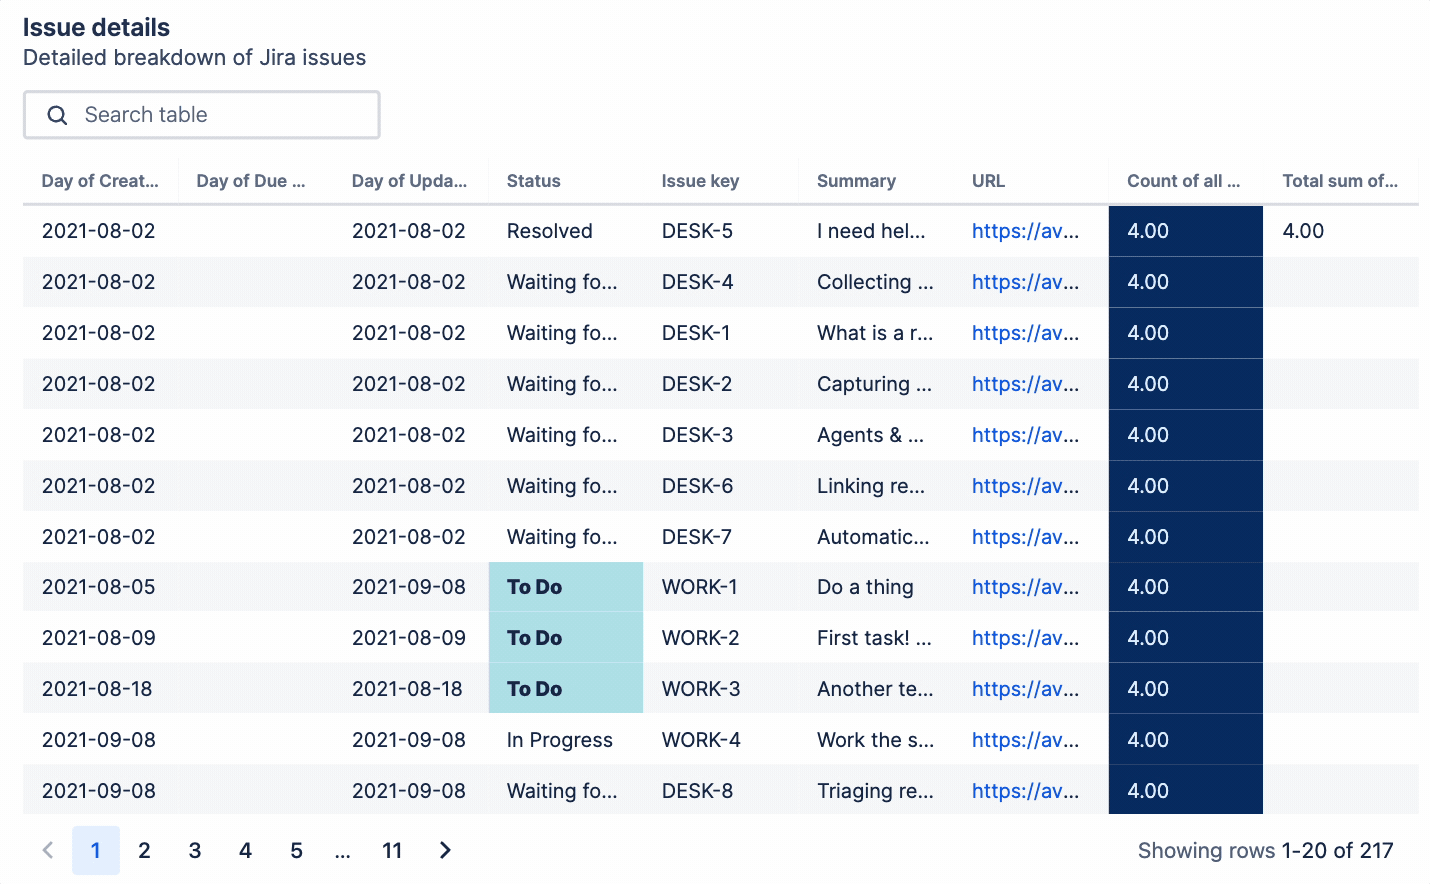Click inside the Search table field
The height and width of the screenshot is (884, 1430).
[200, 114]
